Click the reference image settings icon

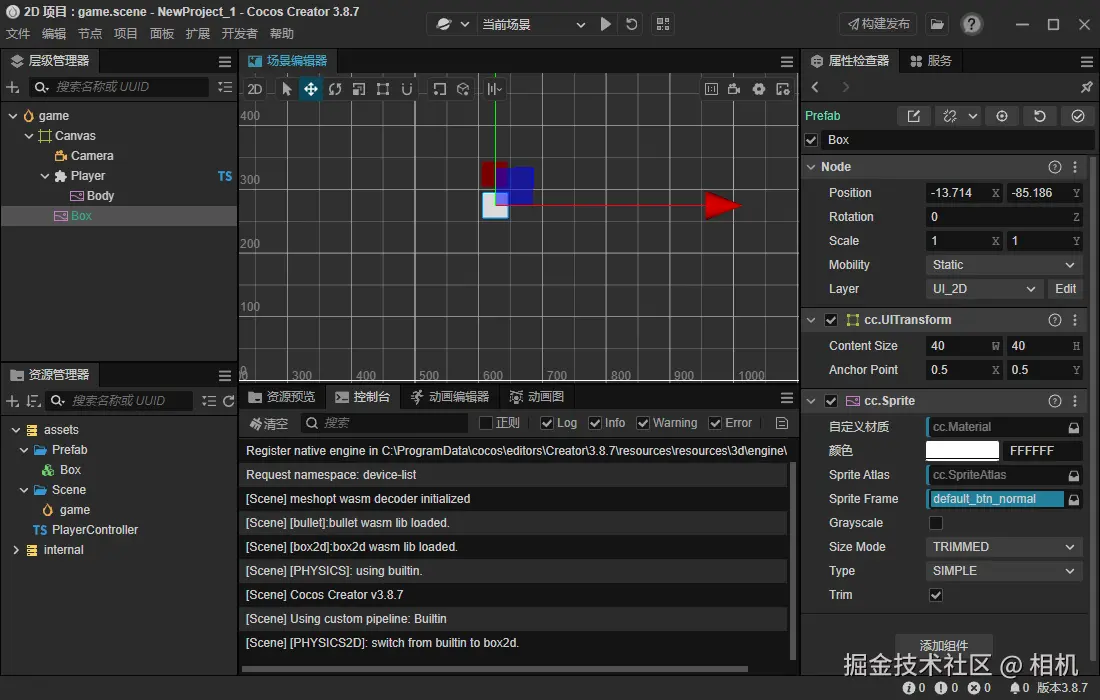[x=783, y=89]
